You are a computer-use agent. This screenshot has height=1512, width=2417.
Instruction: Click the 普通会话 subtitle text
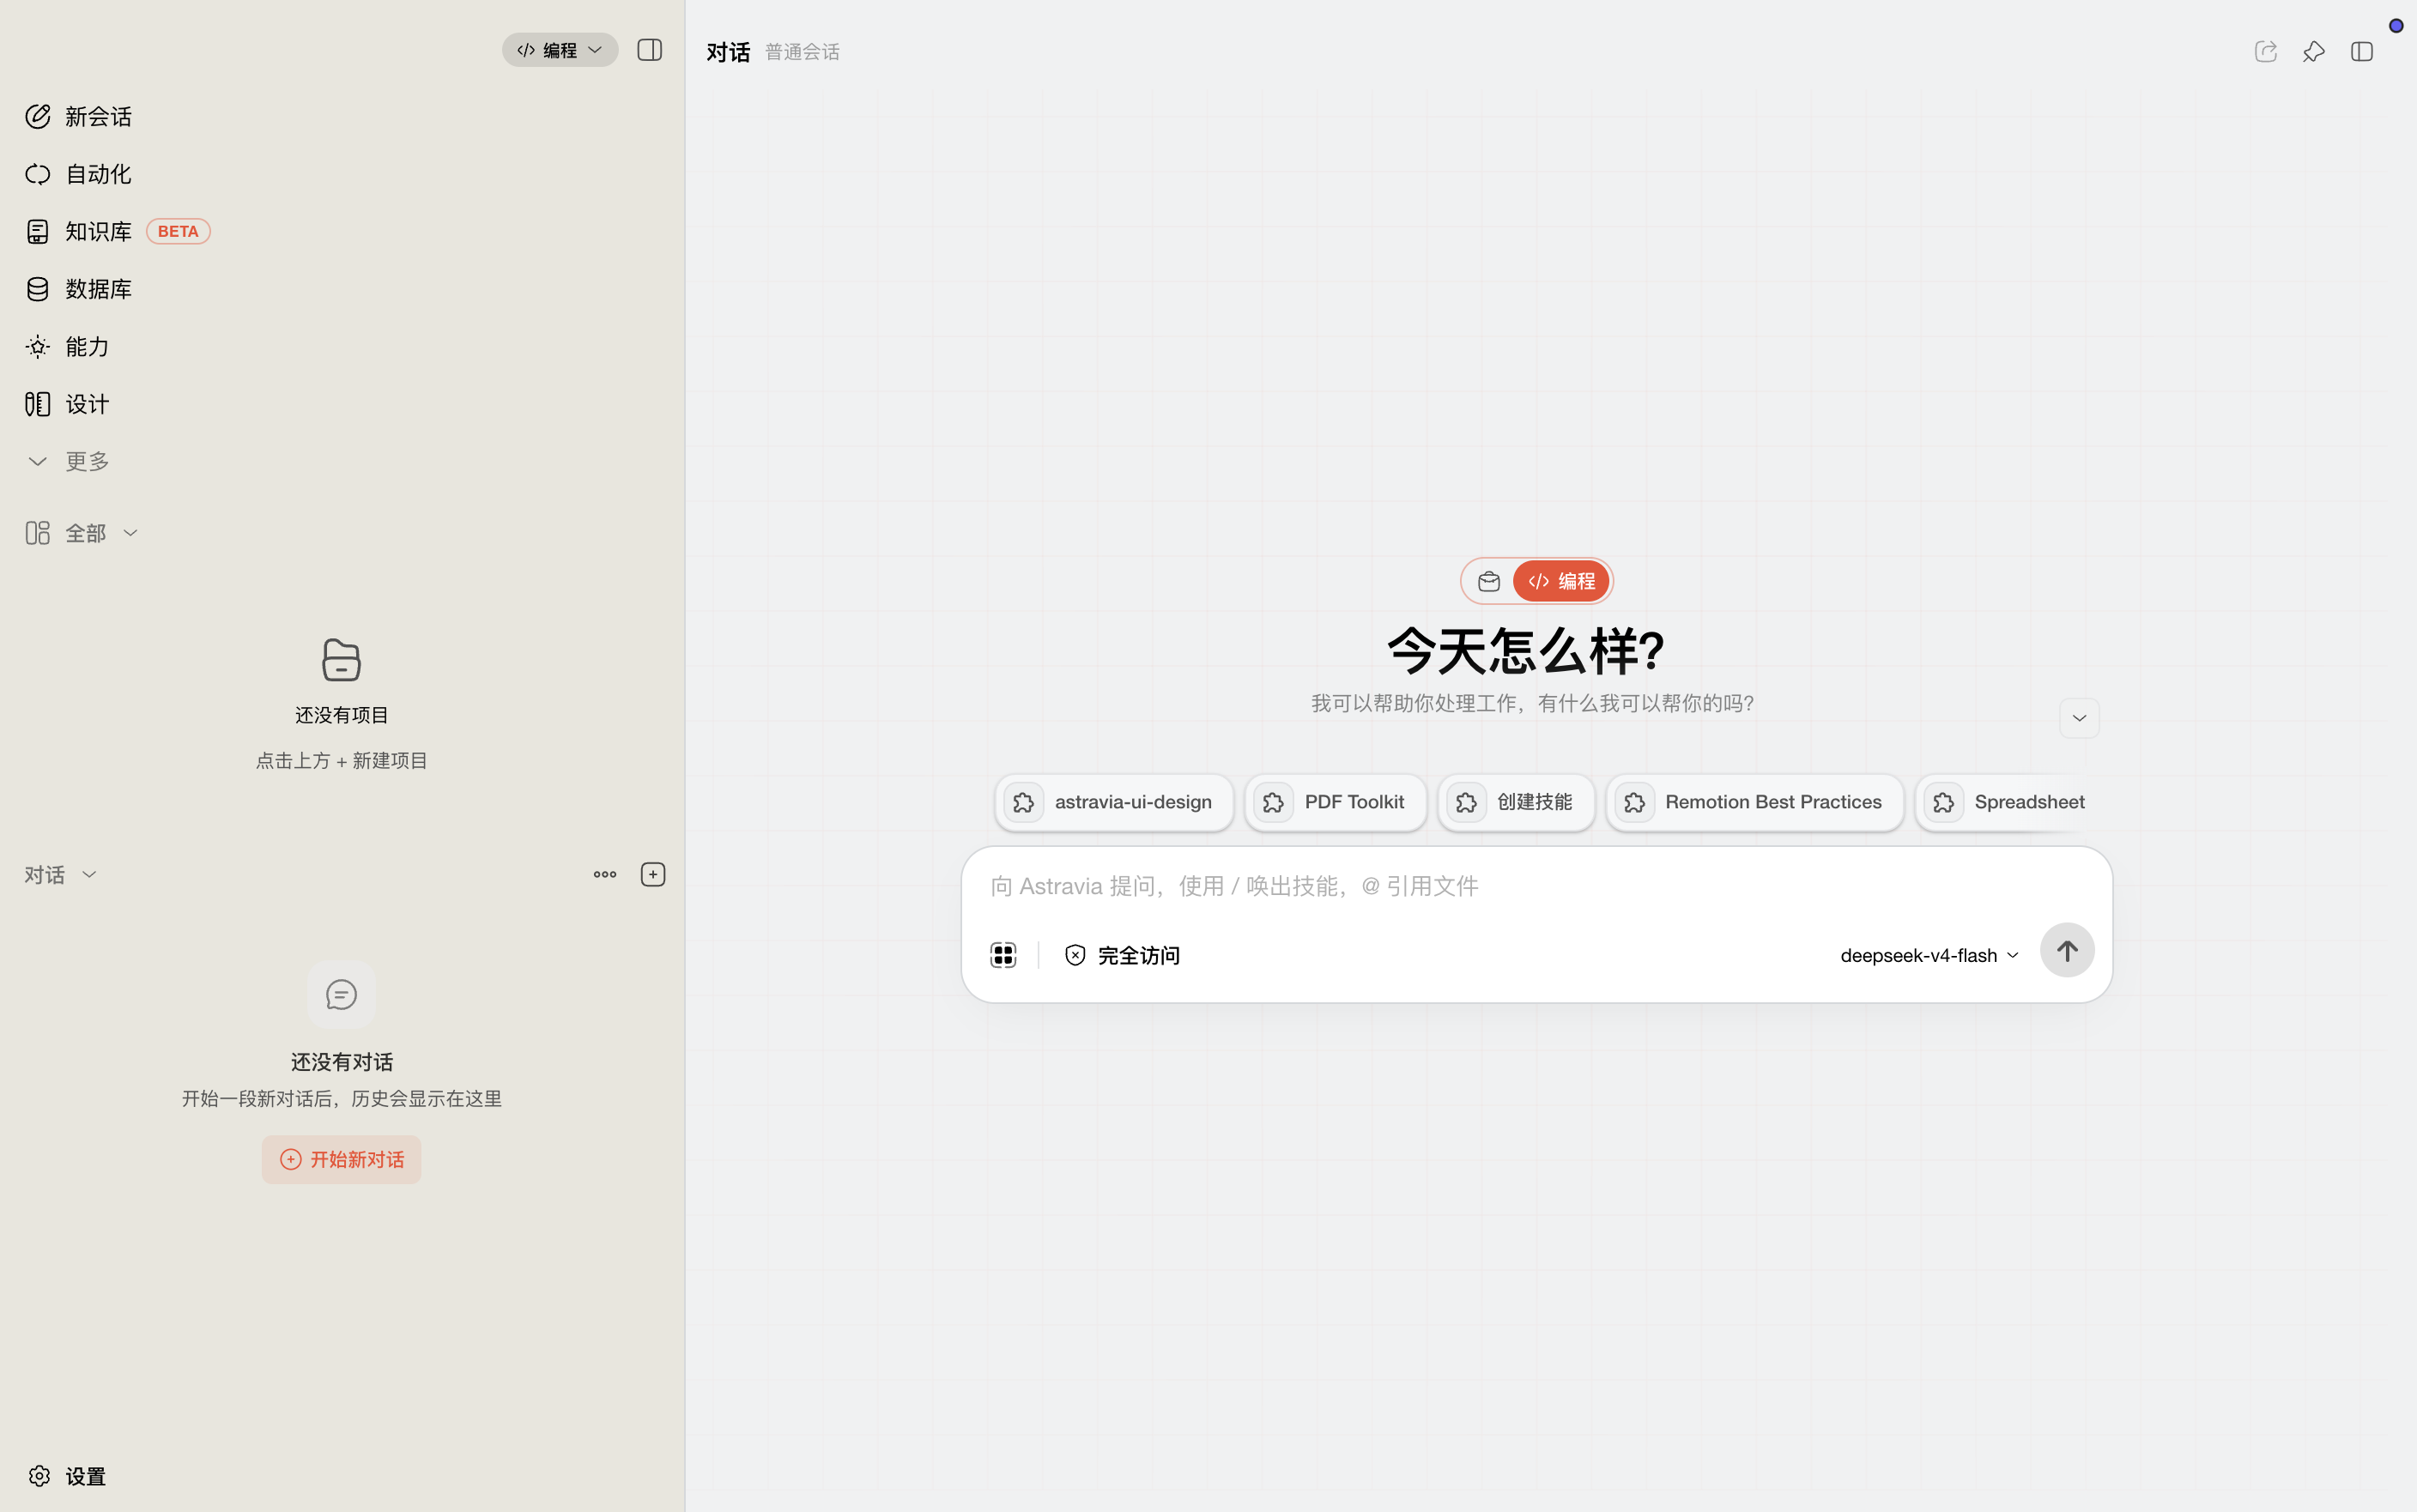(803, 52)
